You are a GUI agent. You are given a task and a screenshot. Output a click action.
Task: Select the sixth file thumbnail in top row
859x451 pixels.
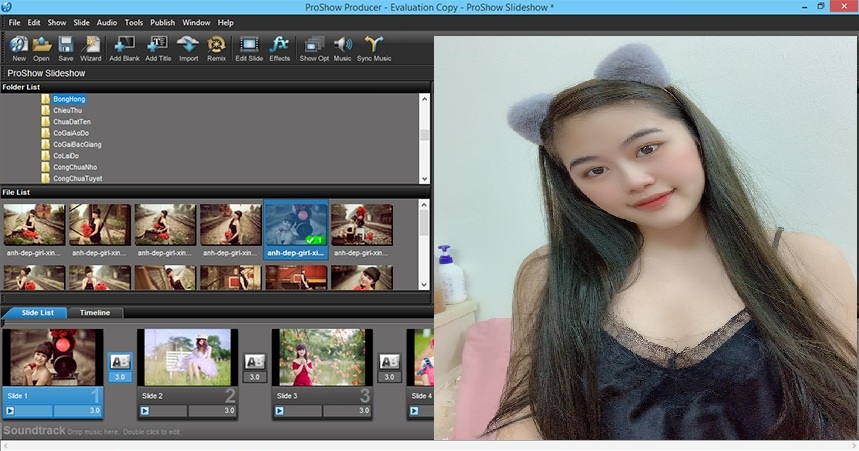click(362, 225)
